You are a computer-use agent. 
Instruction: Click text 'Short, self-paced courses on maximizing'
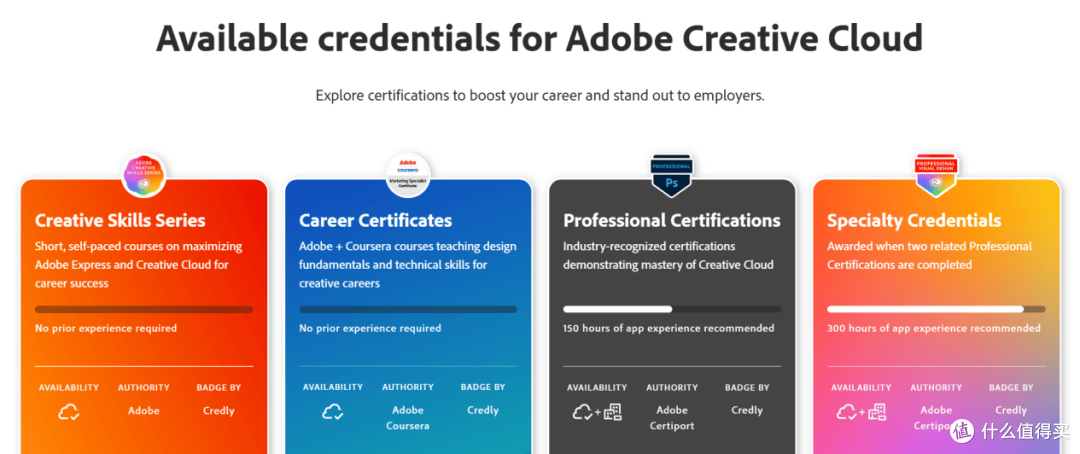click(x=138, y=246)
